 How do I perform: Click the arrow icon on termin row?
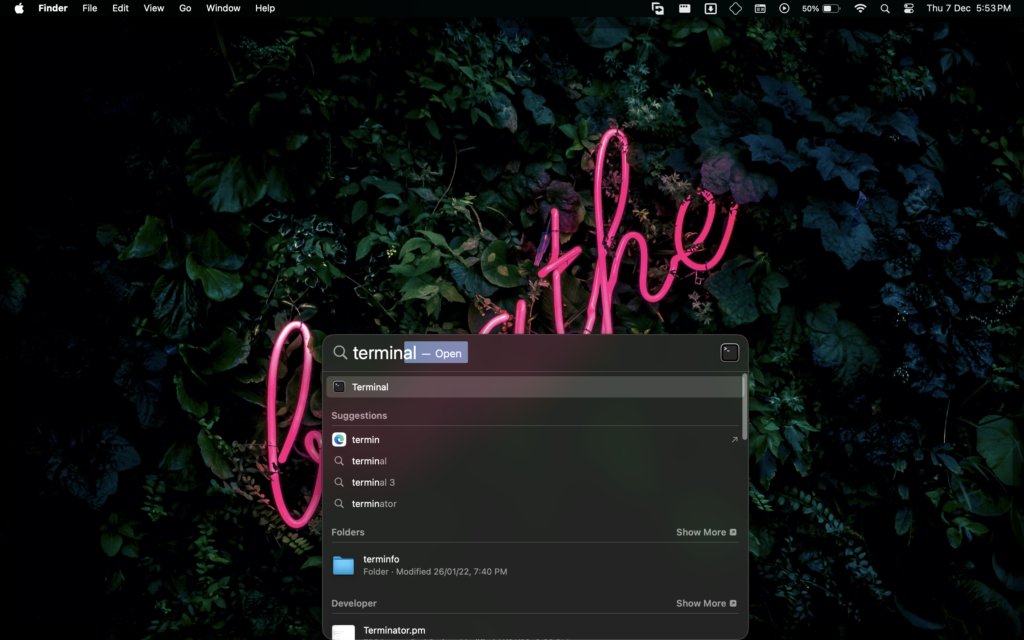734,440
